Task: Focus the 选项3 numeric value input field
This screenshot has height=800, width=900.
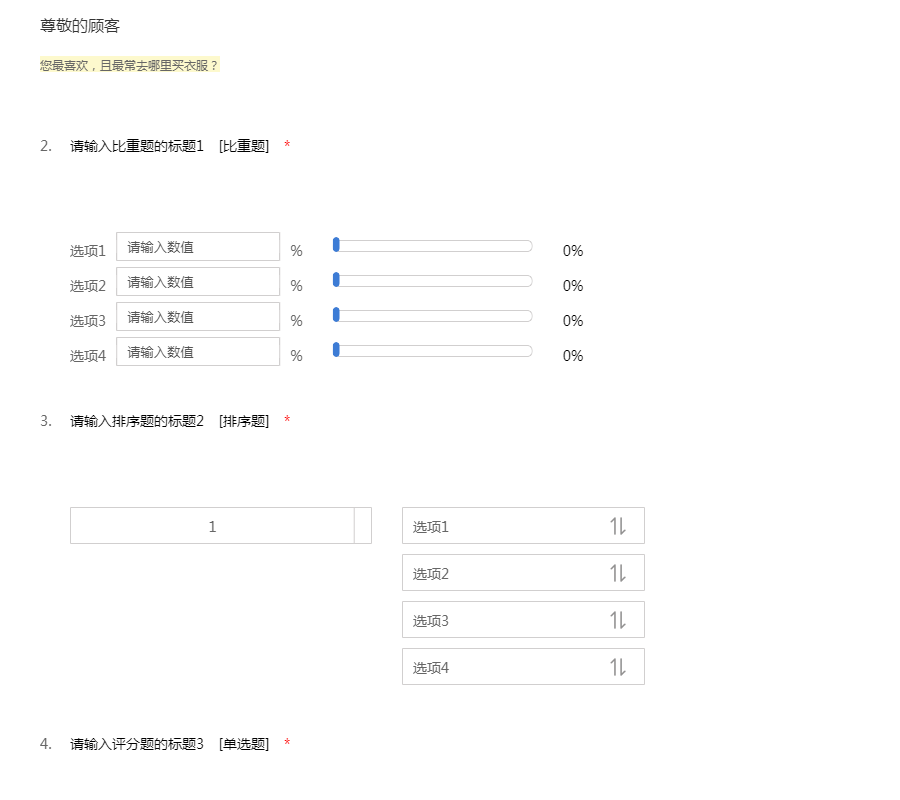Action: [198, 317]
